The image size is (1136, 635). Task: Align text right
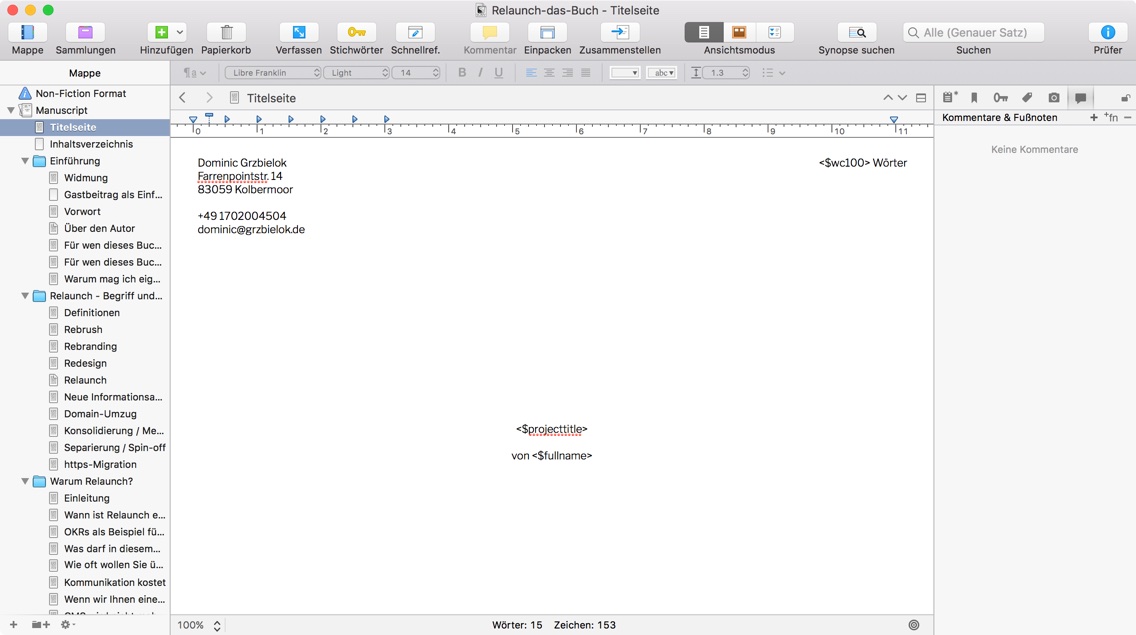(567, 72)
